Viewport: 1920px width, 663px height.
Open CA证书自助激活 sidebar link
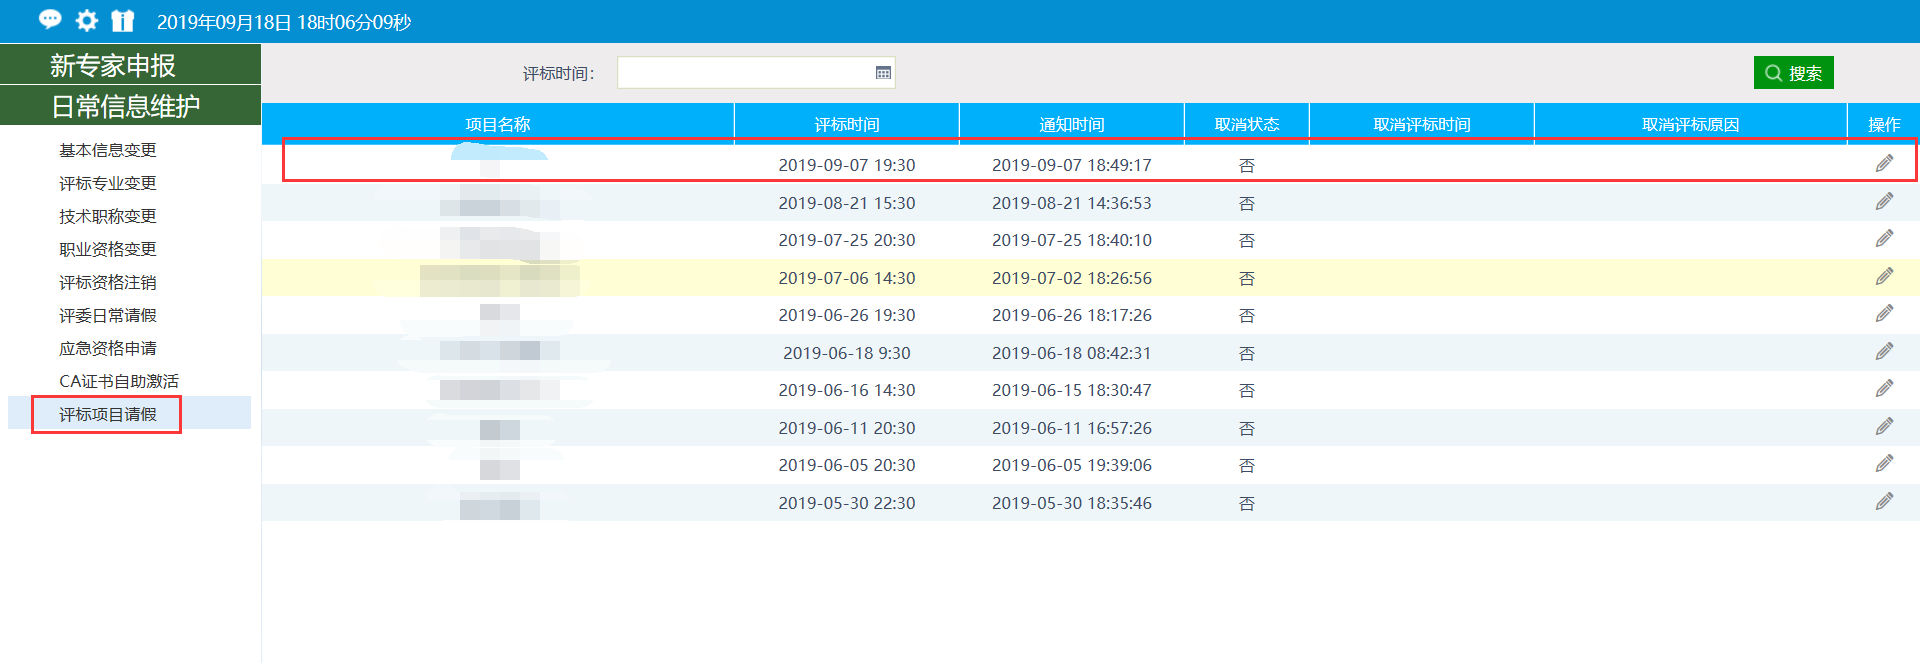coord(119,381)
